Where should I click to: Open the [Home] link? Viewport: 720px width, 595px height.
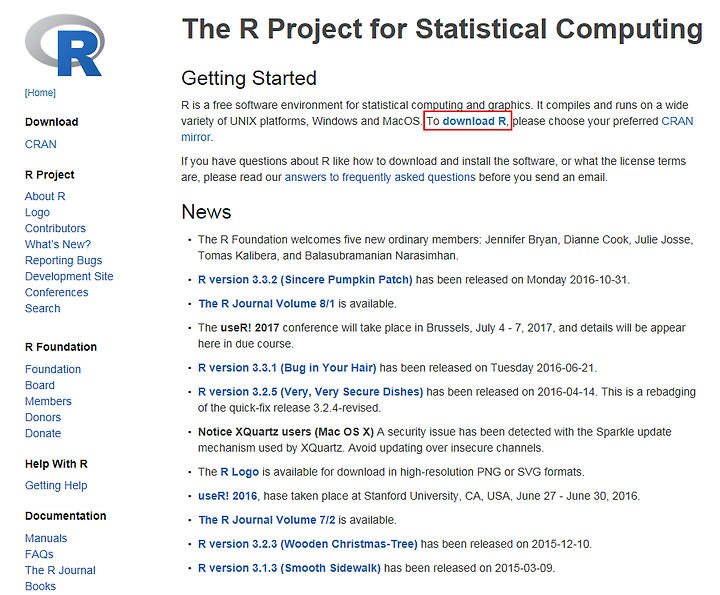tap(40, 93)
